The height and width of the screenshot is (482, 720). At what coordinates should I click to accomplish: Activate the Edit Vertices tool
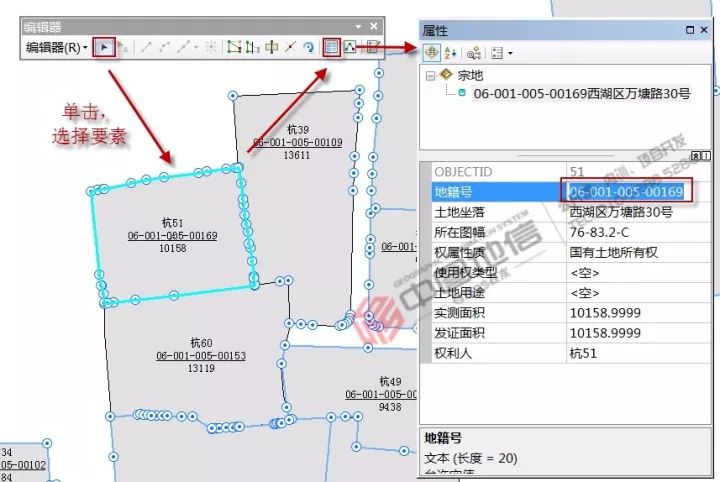[234, 47]
